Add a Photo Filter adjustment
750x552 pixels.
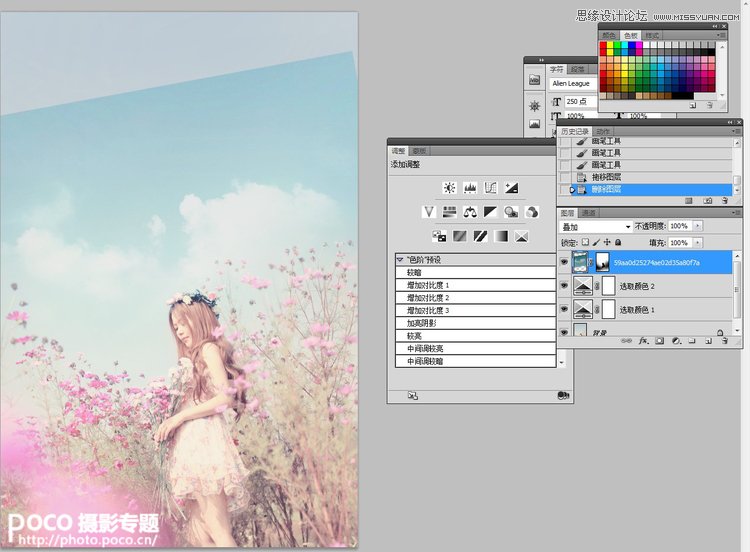point(511,211)
